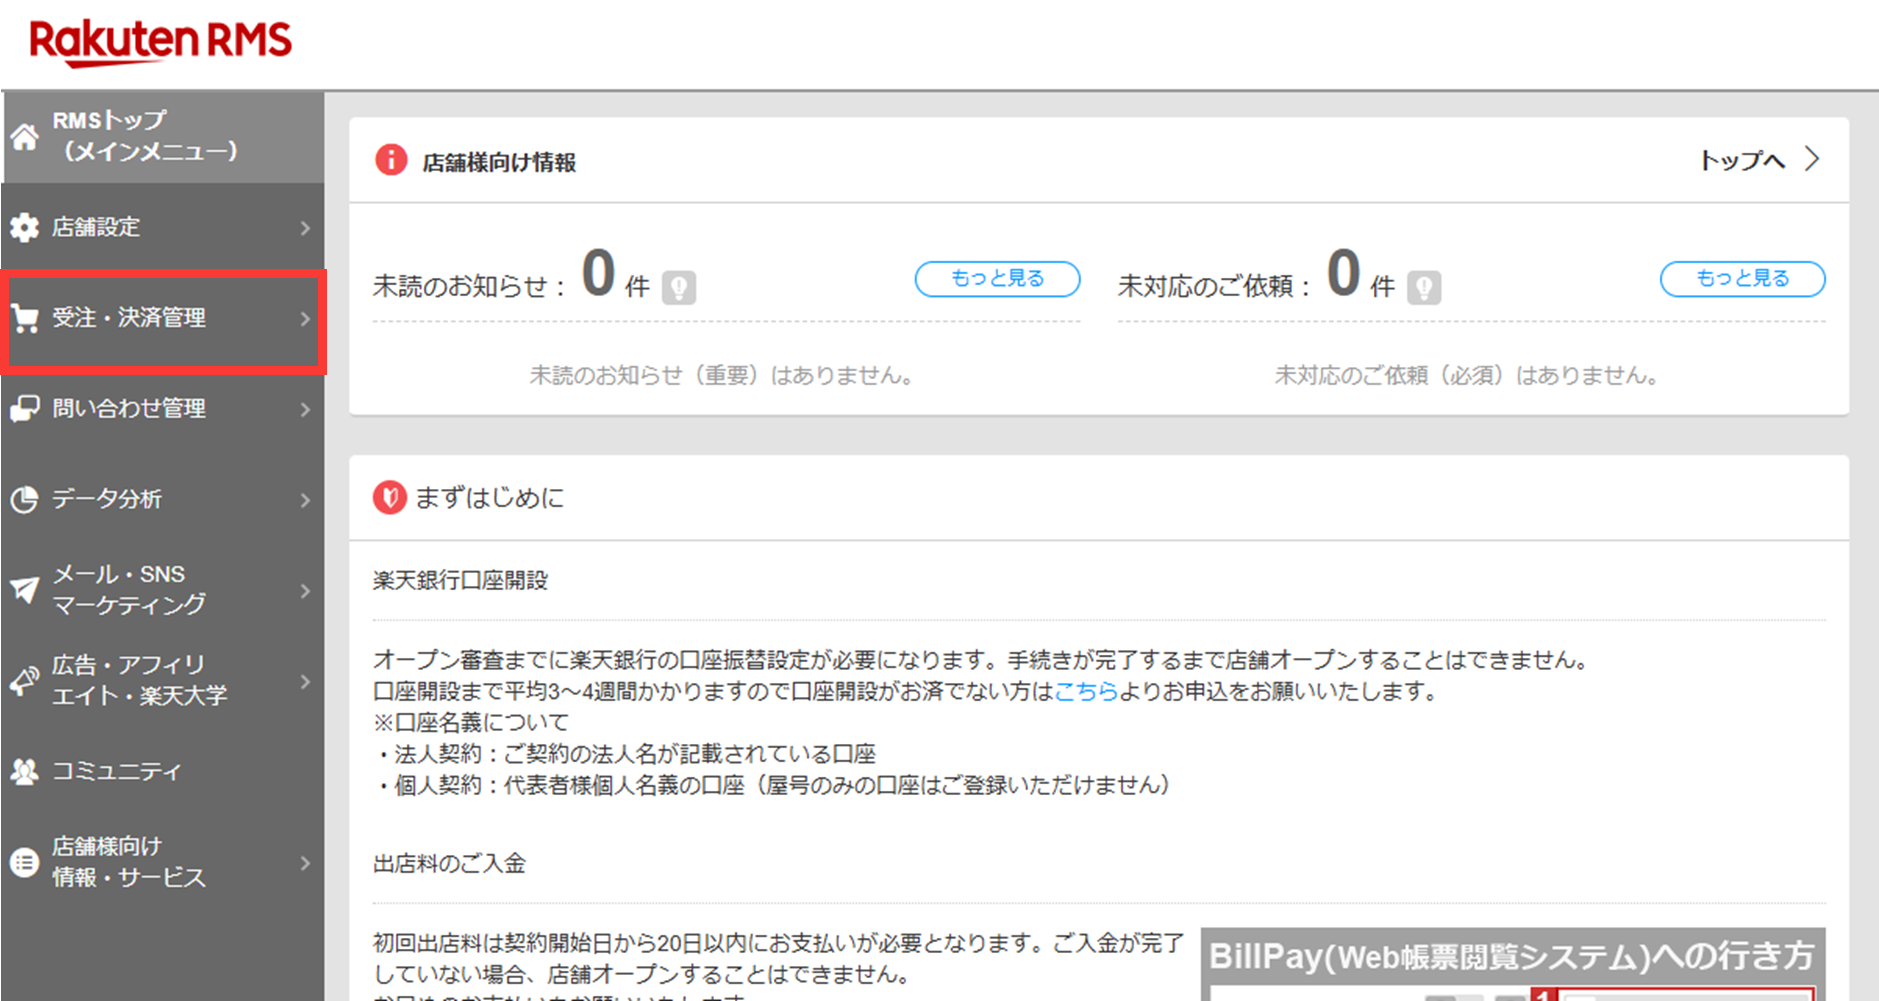
Task: Click the 店舗様向け情報 heading text
Action: (499, 162)
